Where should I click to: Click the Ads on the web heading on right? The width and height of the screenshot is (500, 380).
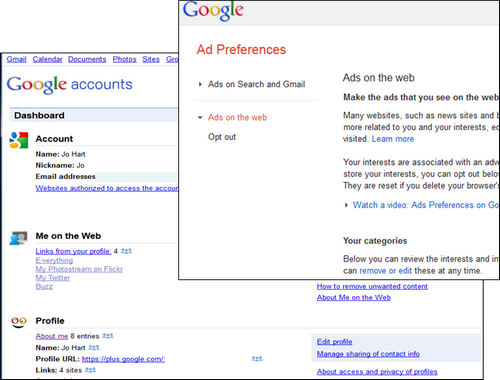tap(379, 78)
